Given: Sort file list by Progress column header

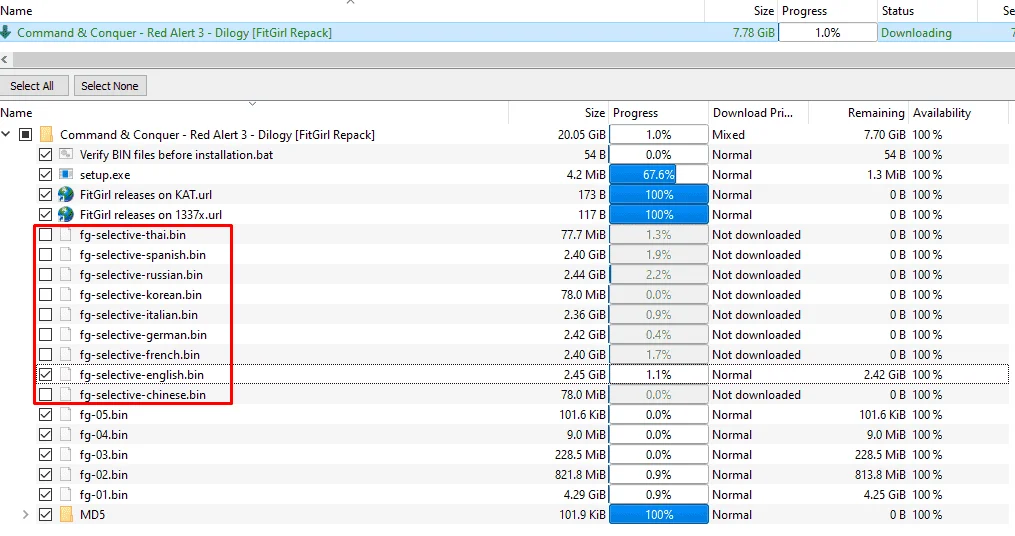Looking at the screenshot, I should tap(658, 113).
